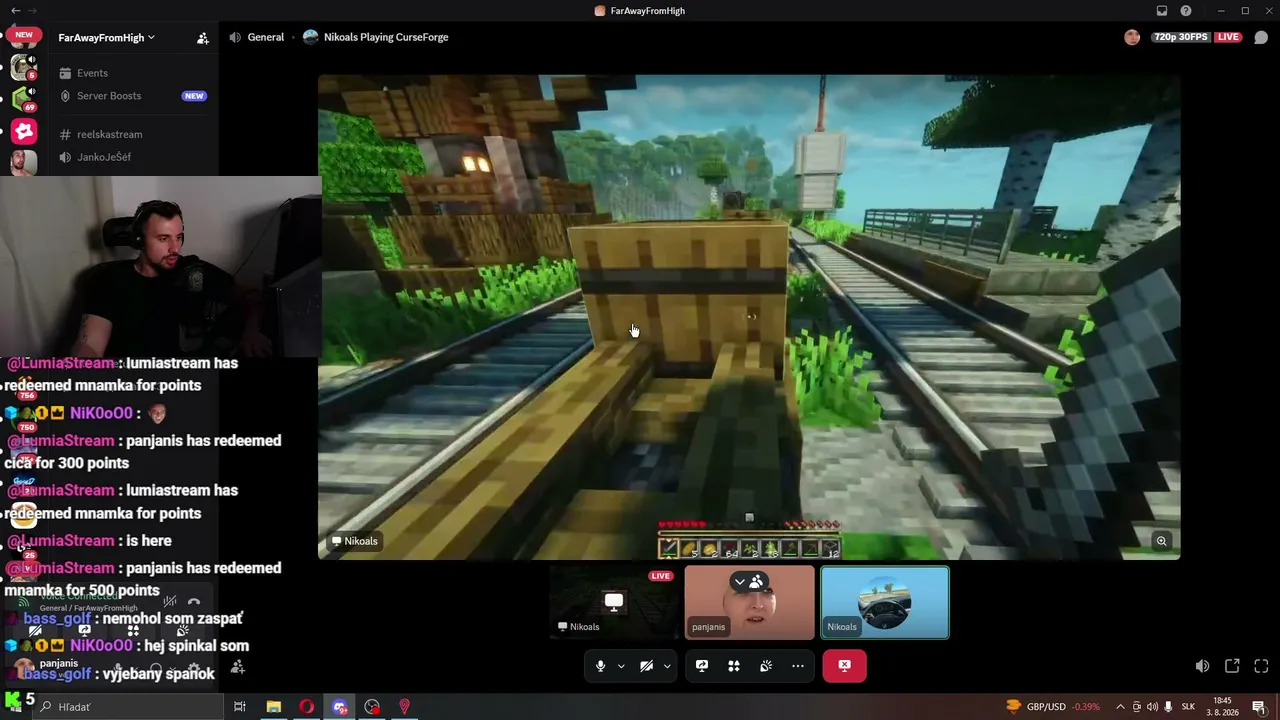The height and width of the screenshot is (720, 1280).
Task: Collapse participants with chevron on panjanis tile
Action: coord(740,582)
